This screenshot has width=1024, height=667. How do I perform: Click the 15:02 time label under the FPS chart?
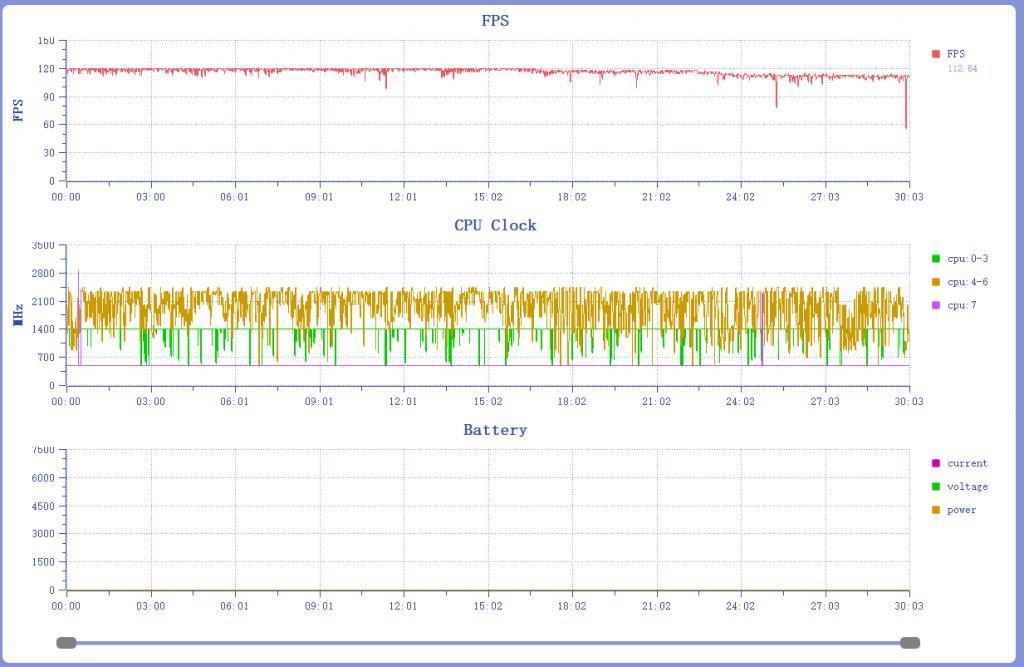coord(488,197)
